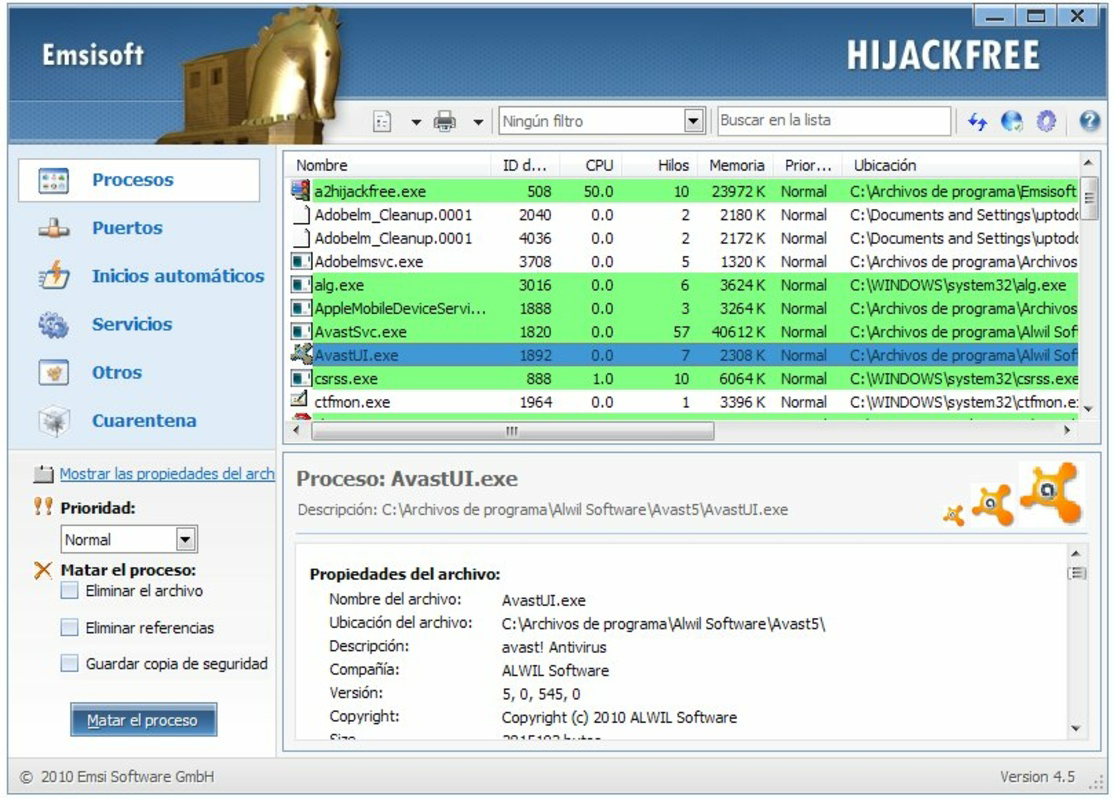This screenshot has width=1114, height=800.
Task: Select the a2hijackfree.exe process row
Action: [x=683, y=191]
